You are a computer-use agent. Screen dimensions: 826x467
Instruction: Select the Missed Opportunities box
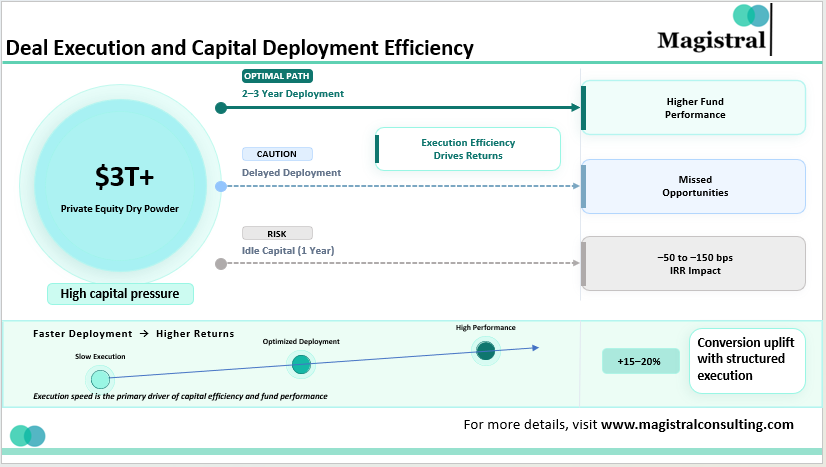(694, 186)
